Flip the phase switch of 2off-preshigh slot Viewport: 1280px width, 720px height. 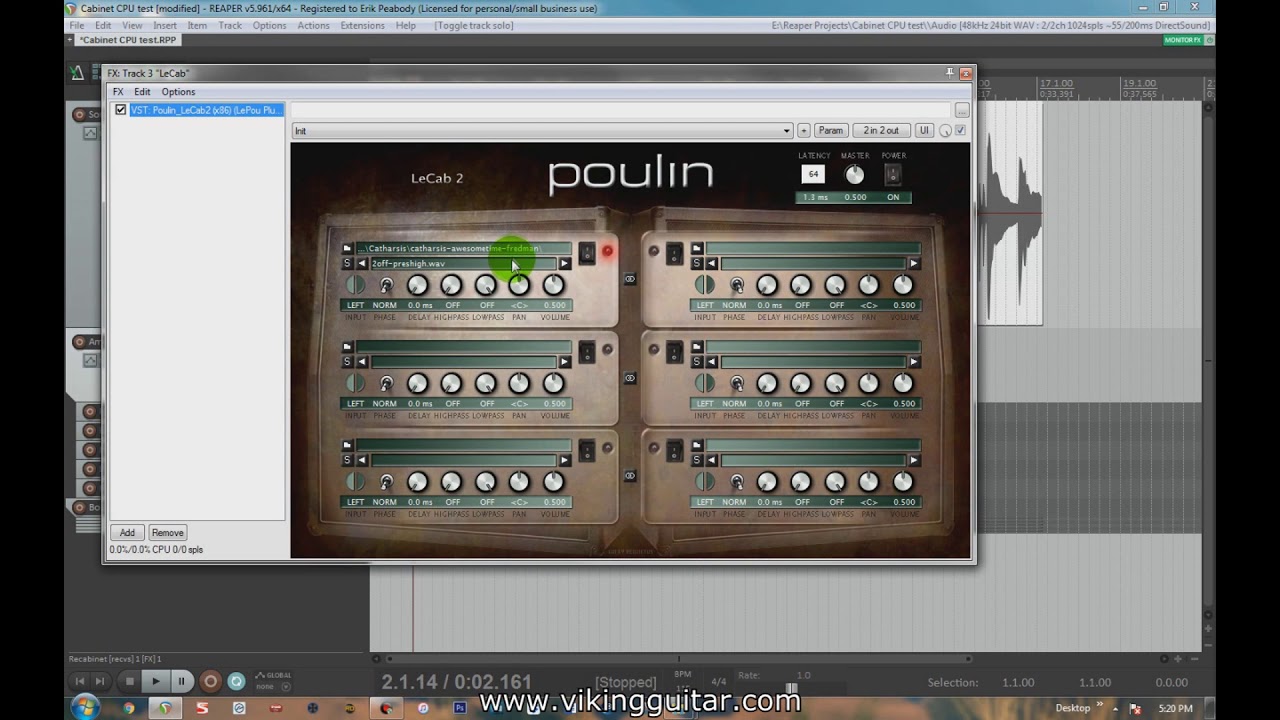pos(386,285)
